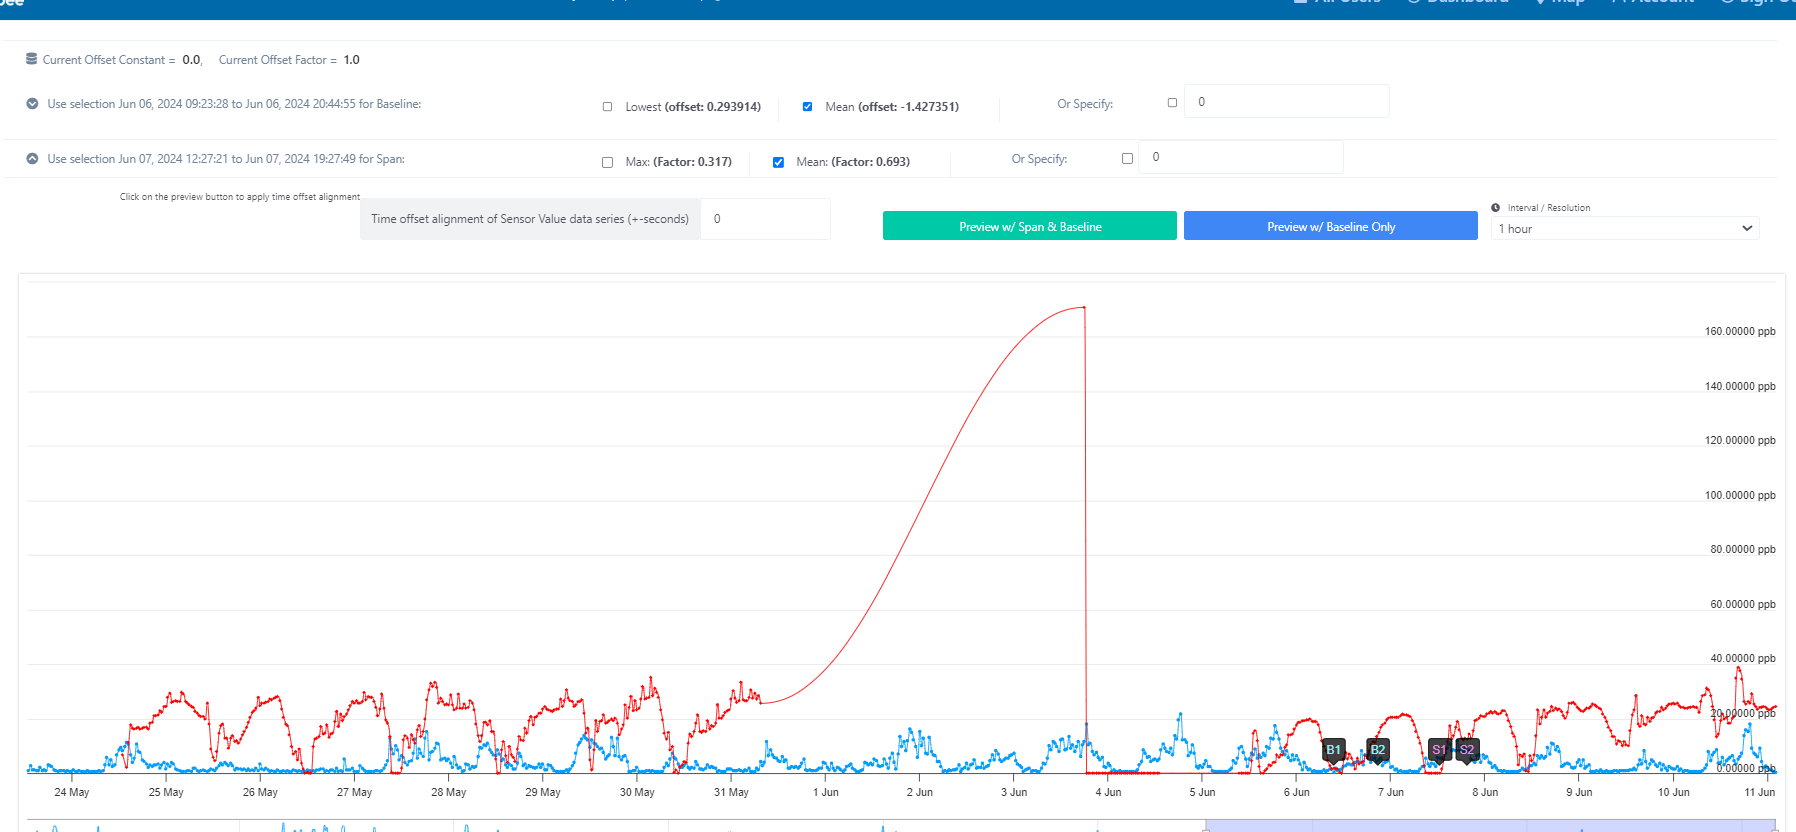
Task: Check the Or Specify box for Baseline
Action: tap(1172, 103)
